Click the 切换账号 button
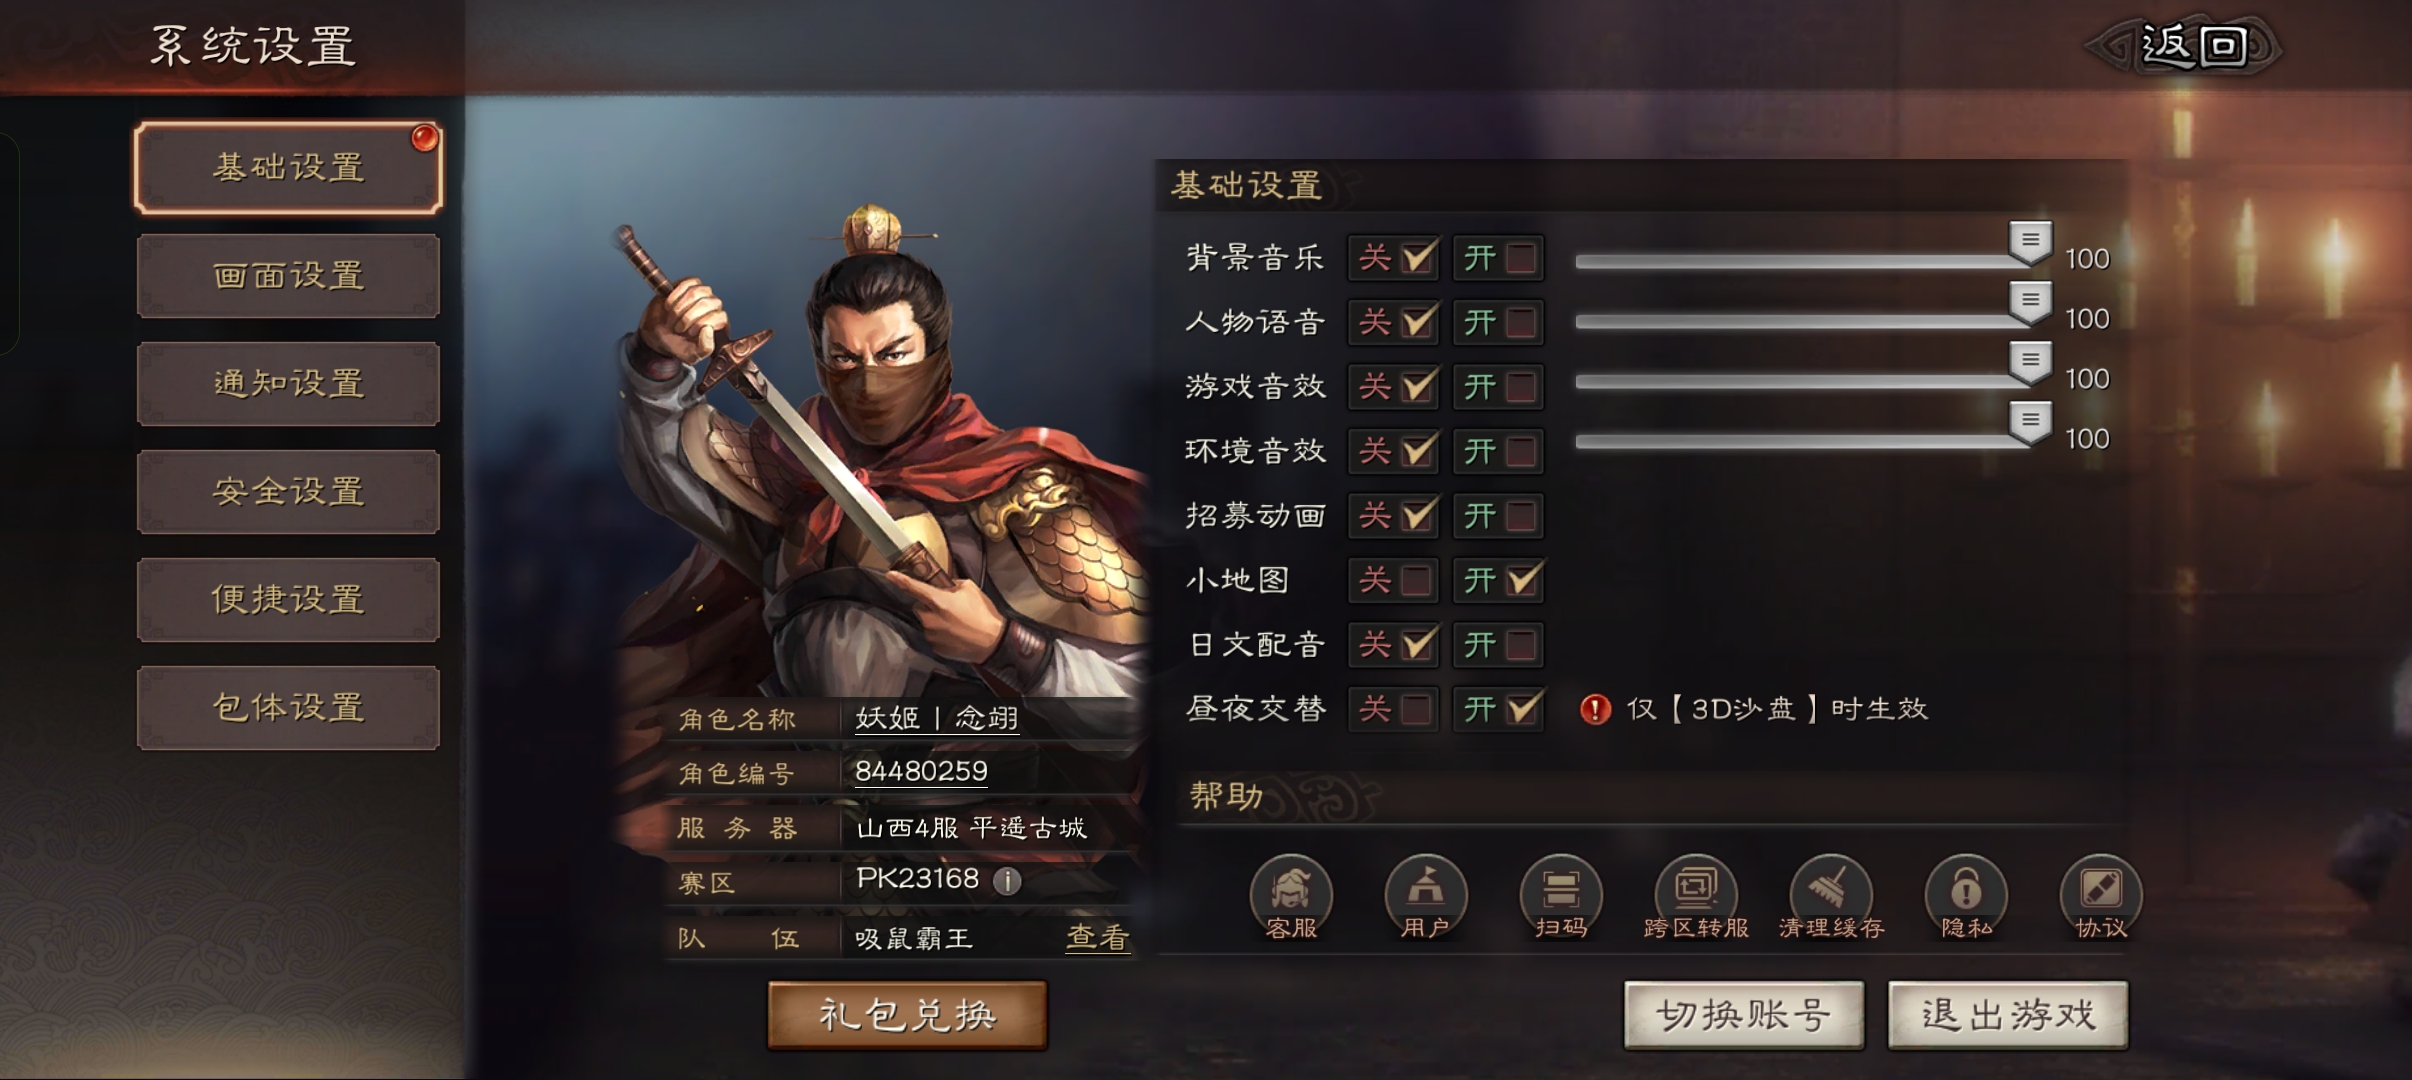 [1744, 1015]
